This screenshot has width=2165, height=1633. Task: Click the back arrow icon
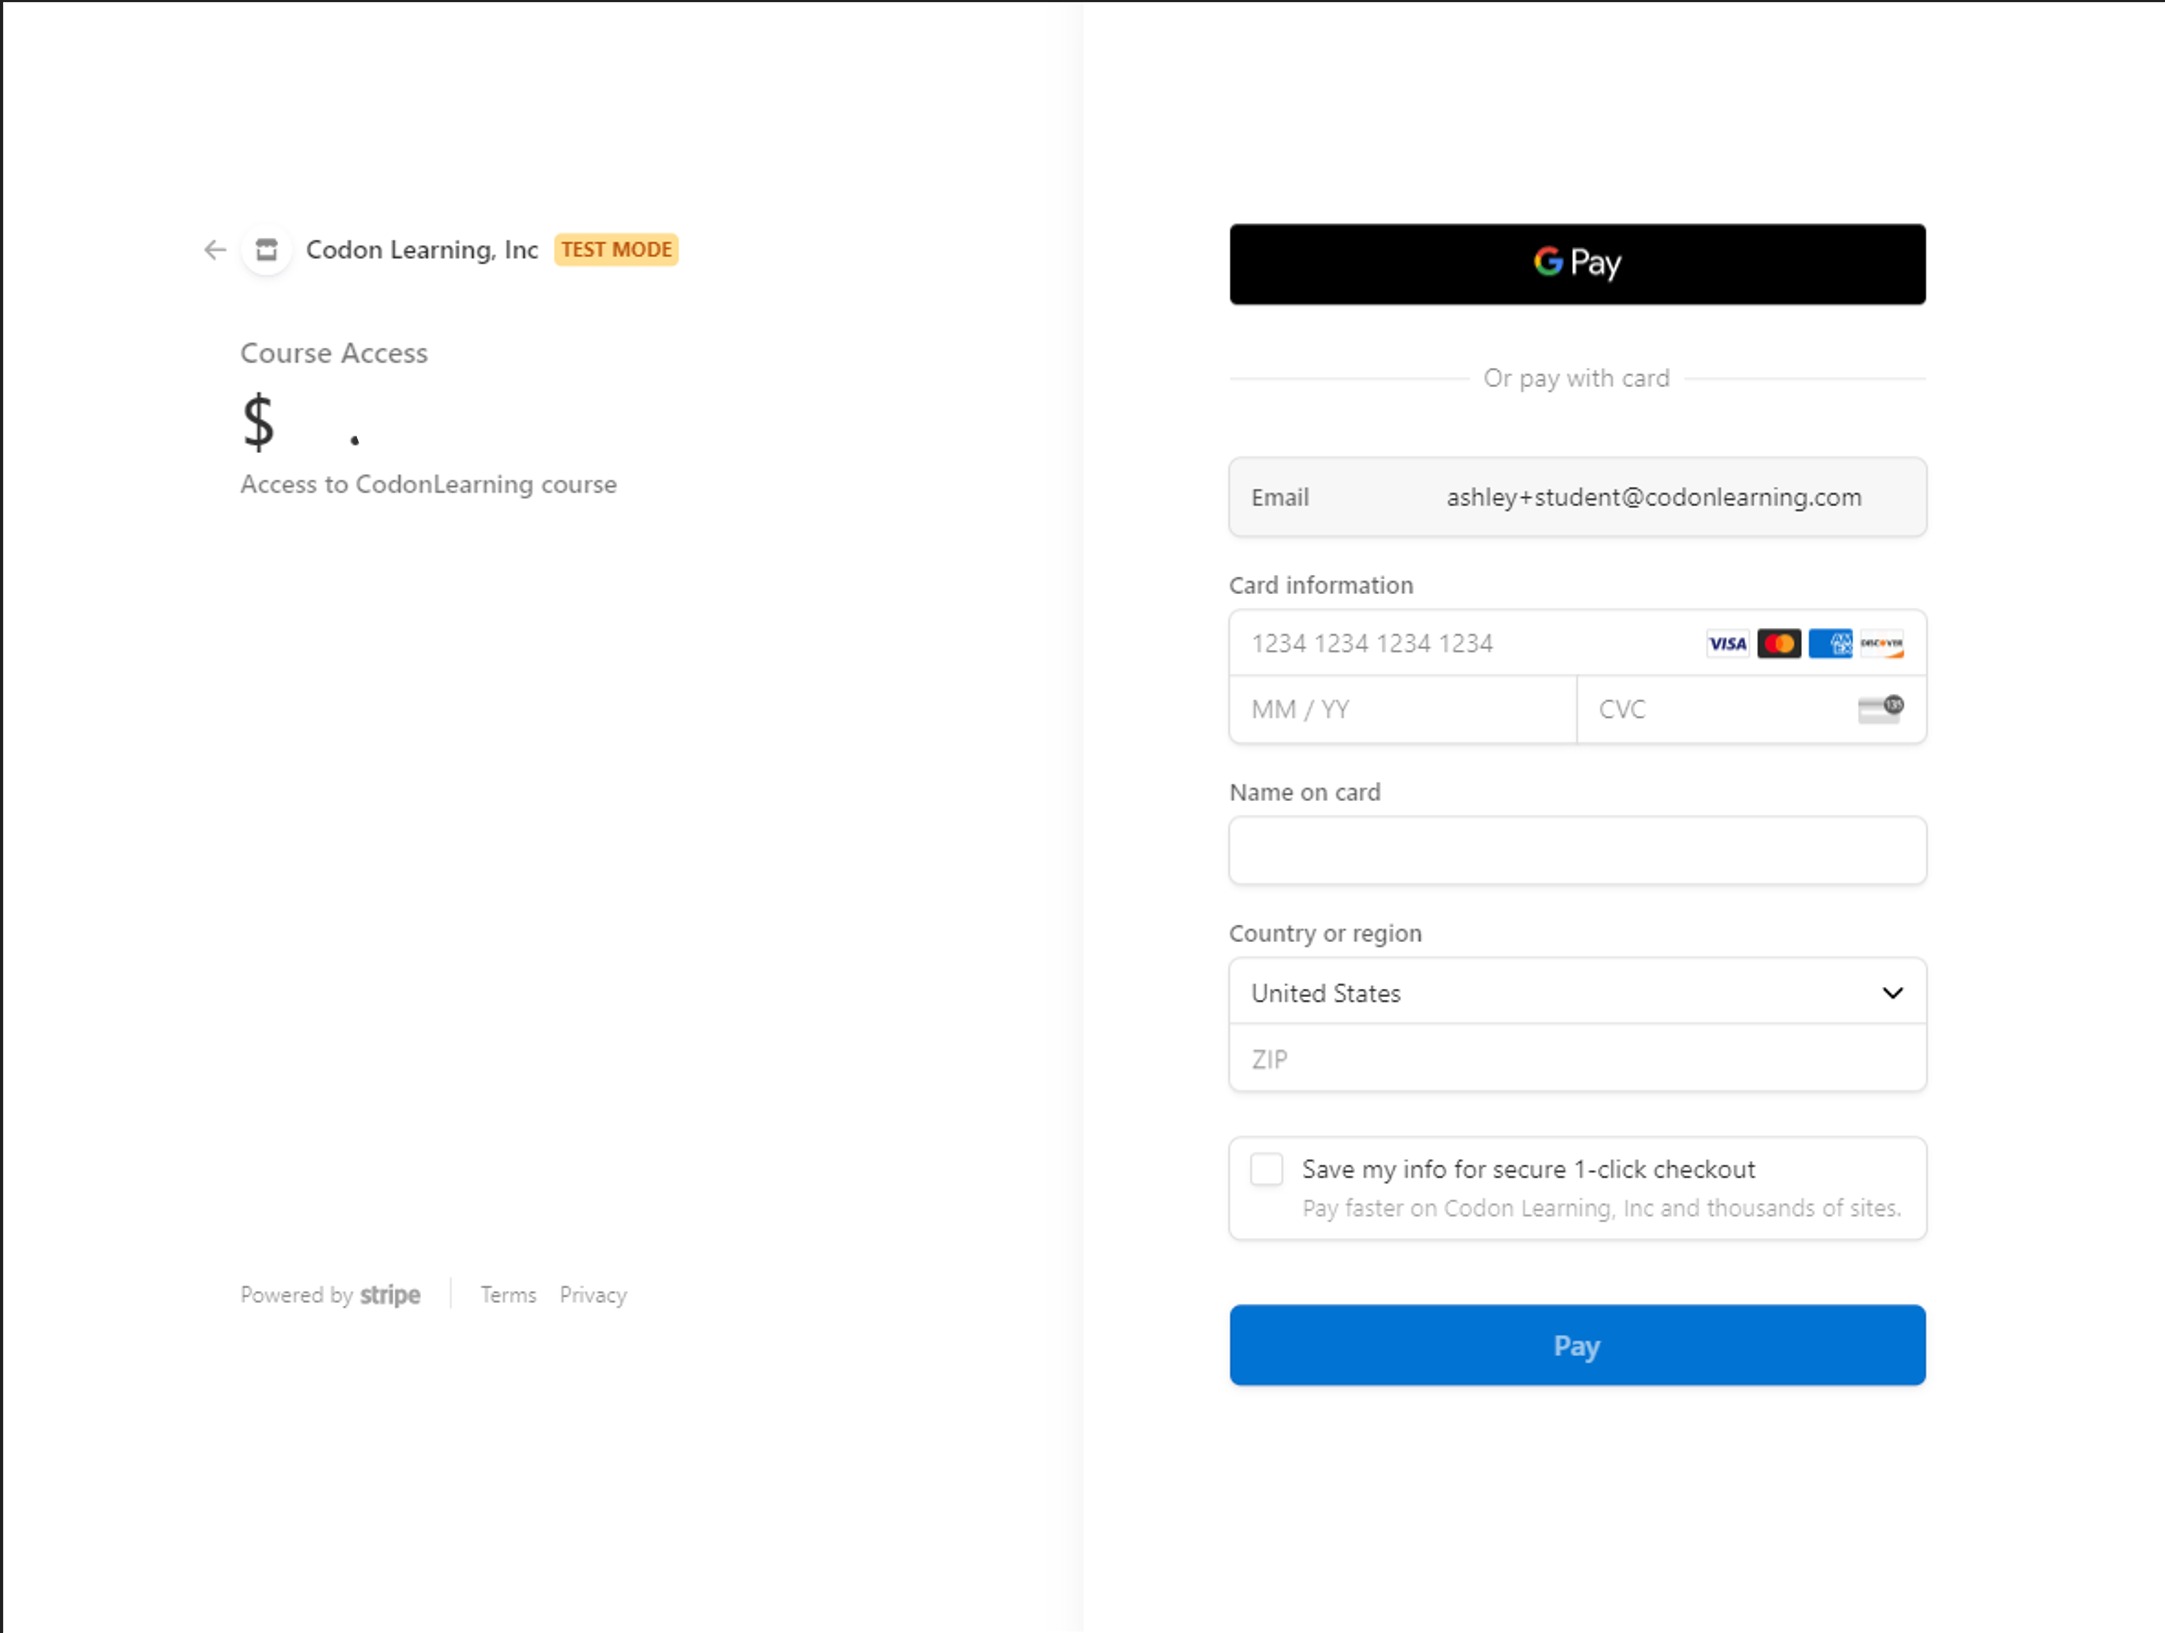(x=214, y=250)
